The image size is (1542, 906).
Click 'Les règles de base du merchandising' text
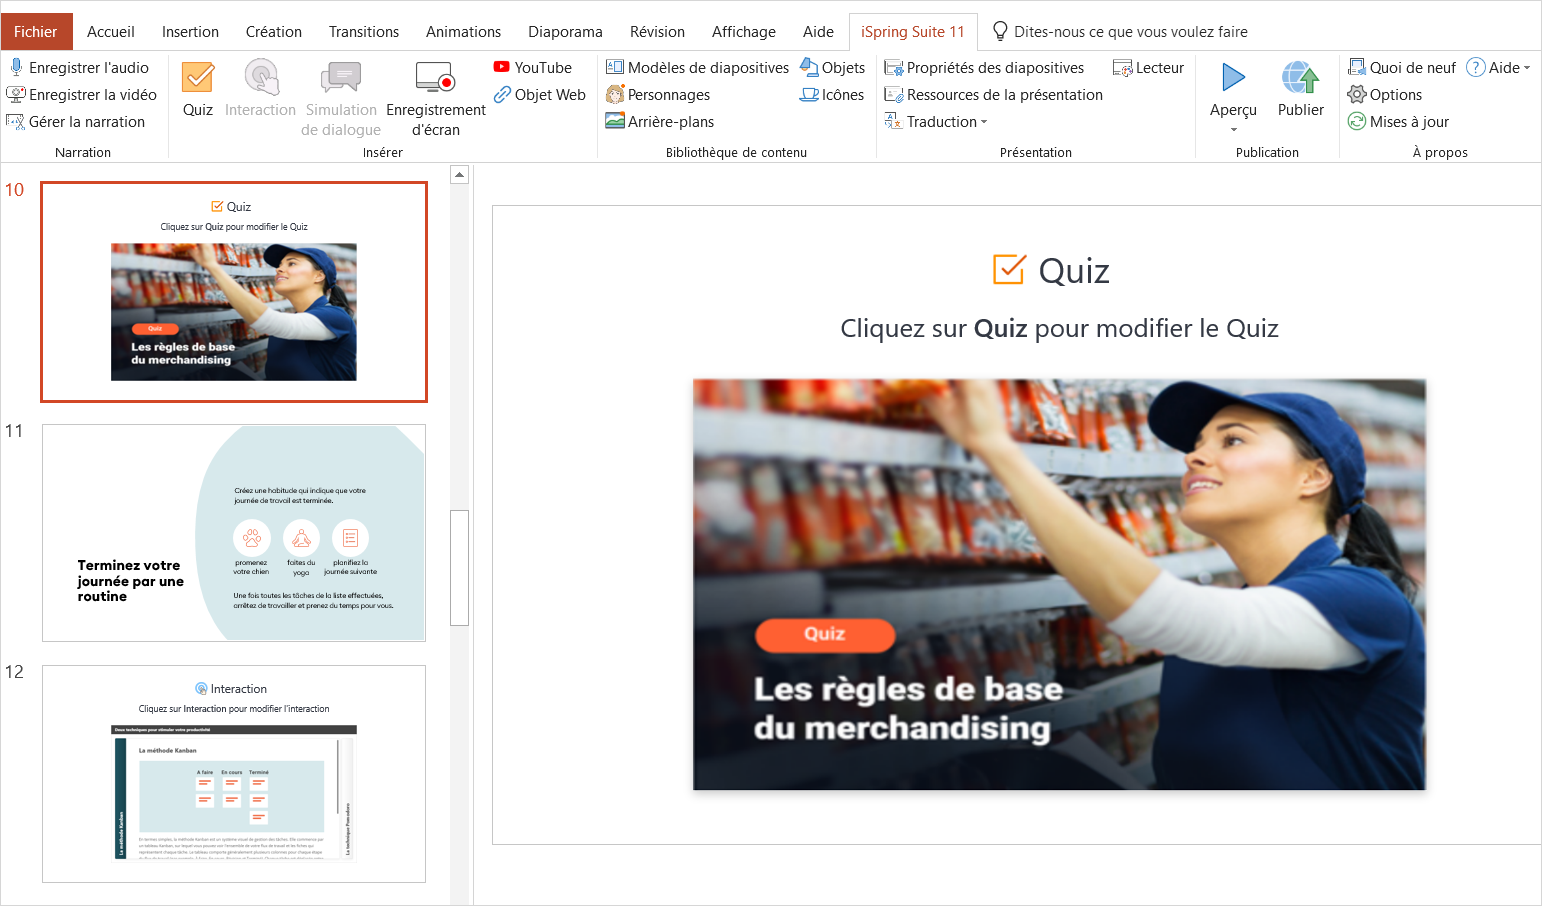(908, 708)
